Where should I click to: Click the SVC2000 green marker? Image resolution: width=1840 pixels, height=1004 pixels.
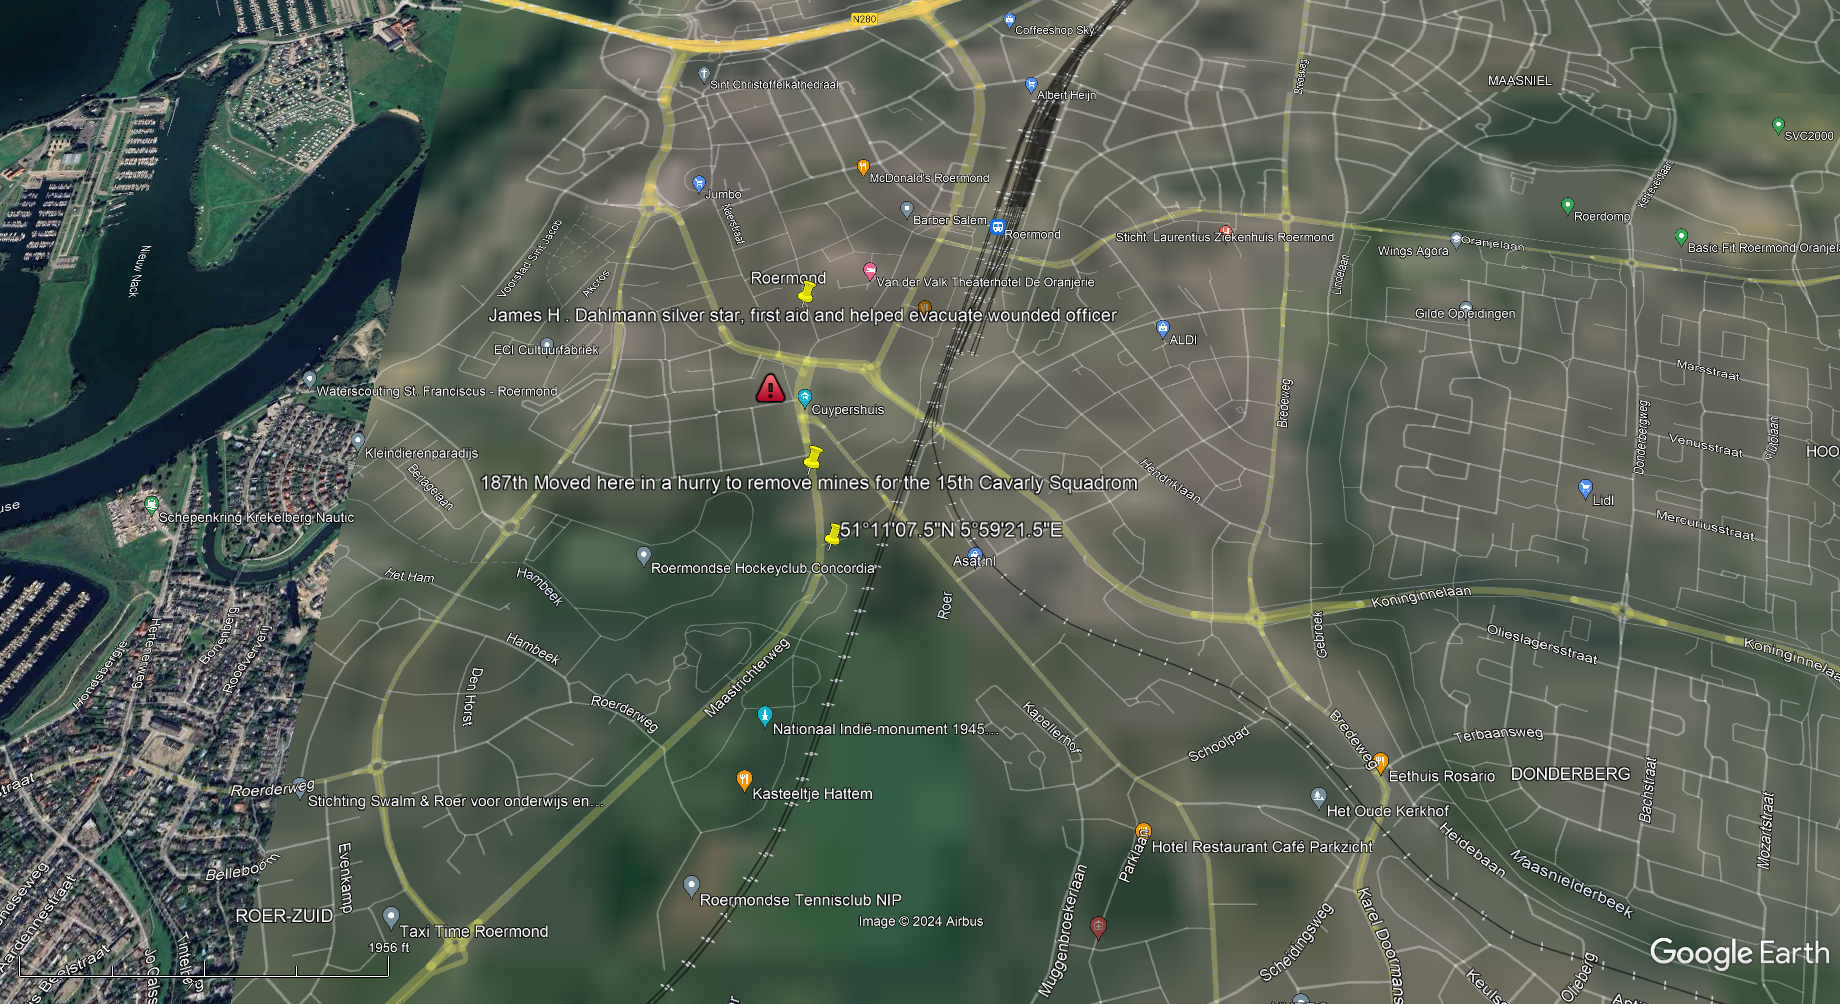click(1777, 126)
